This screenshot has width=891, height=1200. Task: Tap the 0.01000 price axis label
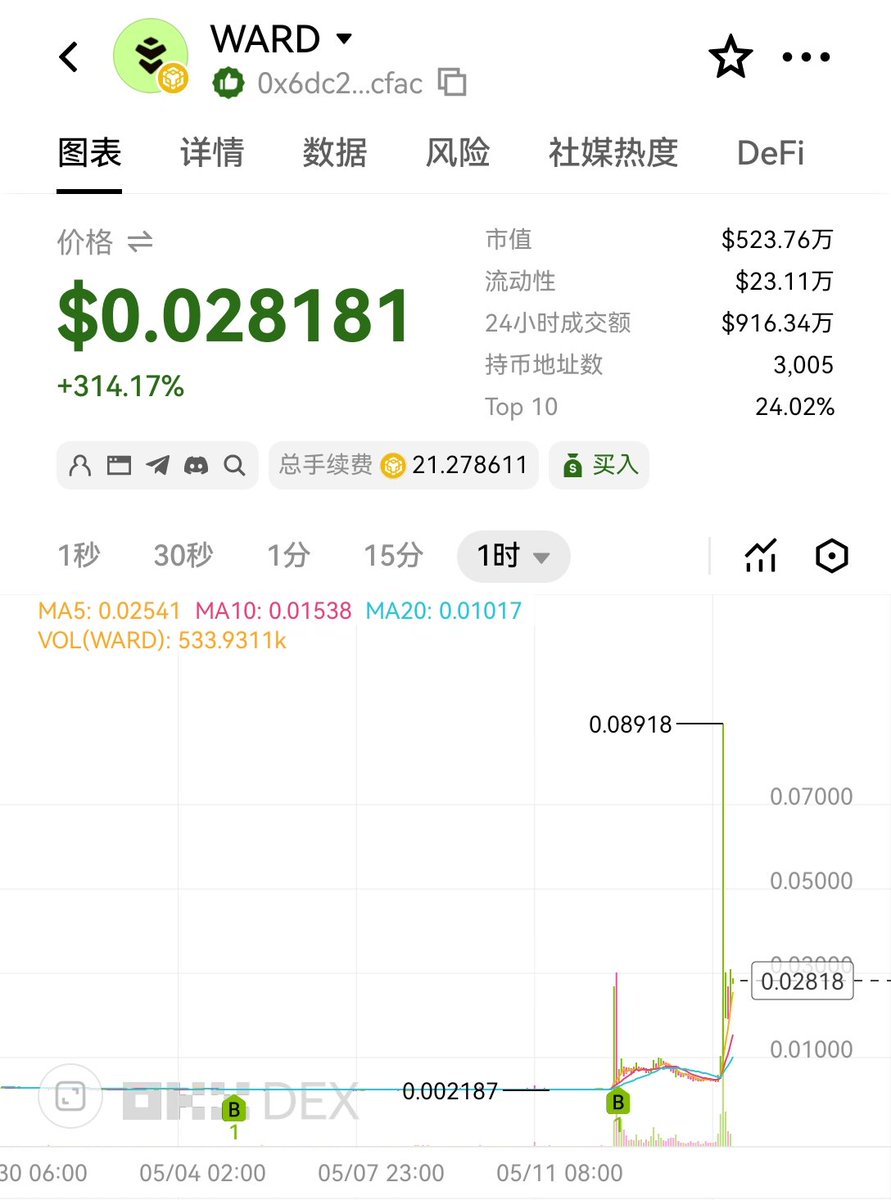tap(811, 1049)
